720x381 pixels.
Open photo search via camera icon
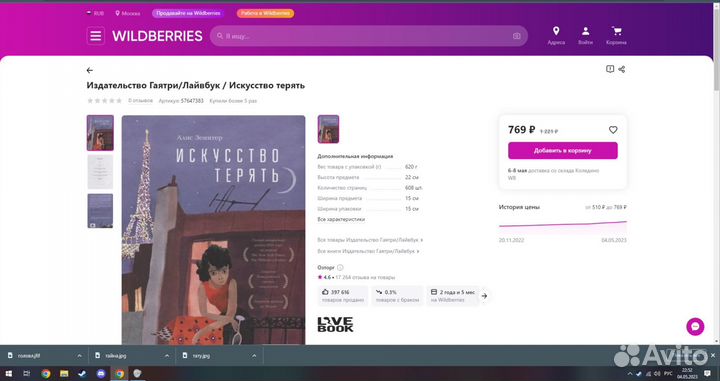[x=517, y=36]
